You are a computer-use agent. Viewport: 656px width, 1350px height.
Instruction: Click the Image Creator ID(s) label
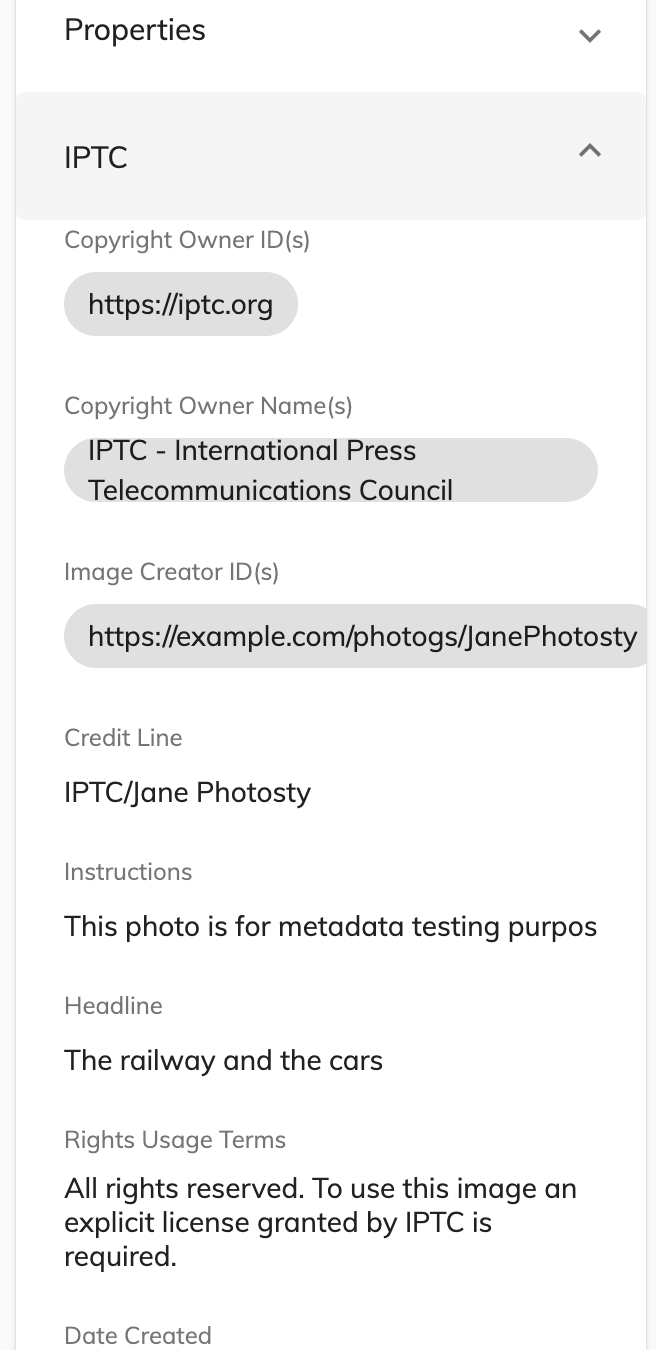[171, 571]
